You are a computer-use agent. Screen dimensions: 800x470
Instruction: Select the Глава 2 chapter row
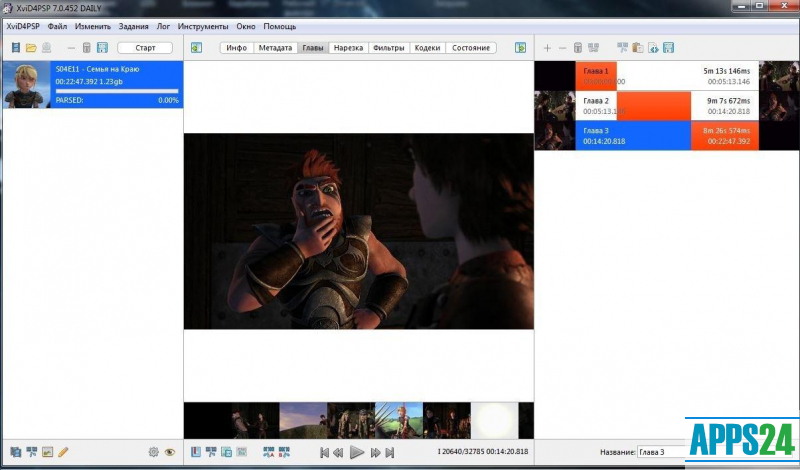[667, 106]
